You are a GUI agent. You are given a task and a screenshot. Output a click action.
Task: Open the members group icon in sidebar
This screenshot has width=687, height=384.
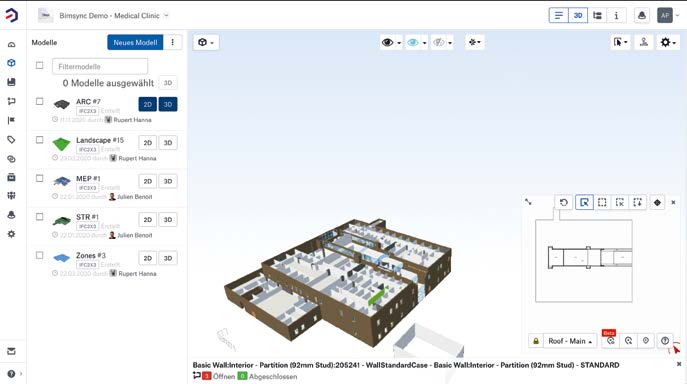point(11,196)
